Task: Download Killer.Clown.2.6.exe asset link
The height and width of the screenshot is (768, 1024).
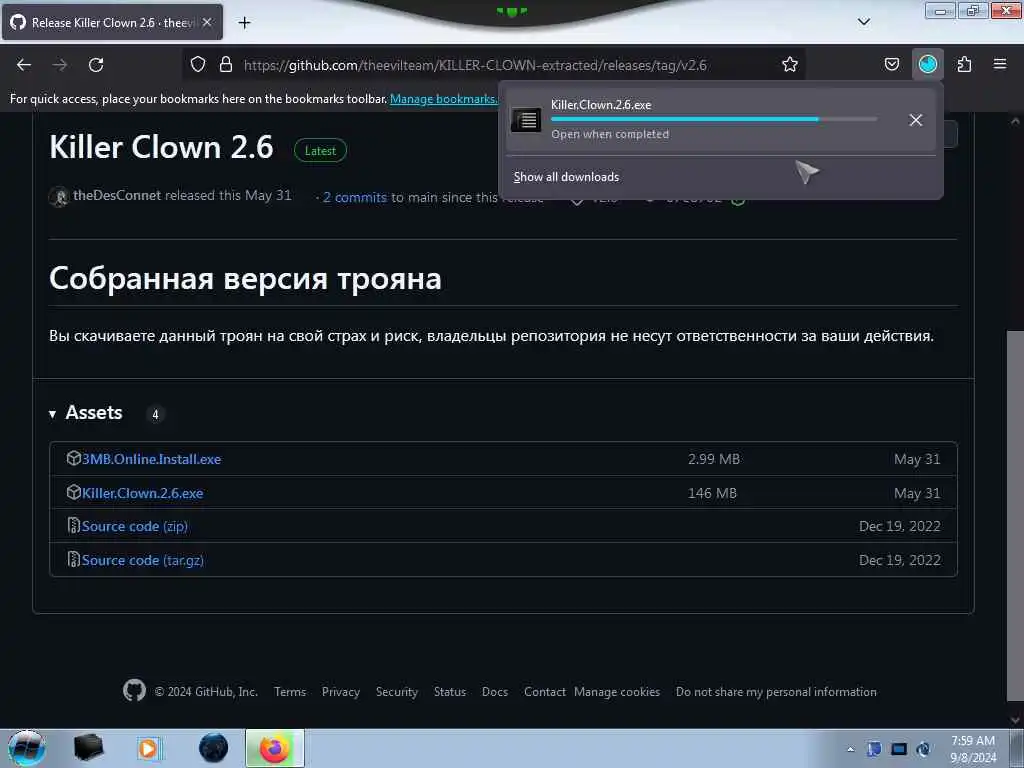Action: 142,493
